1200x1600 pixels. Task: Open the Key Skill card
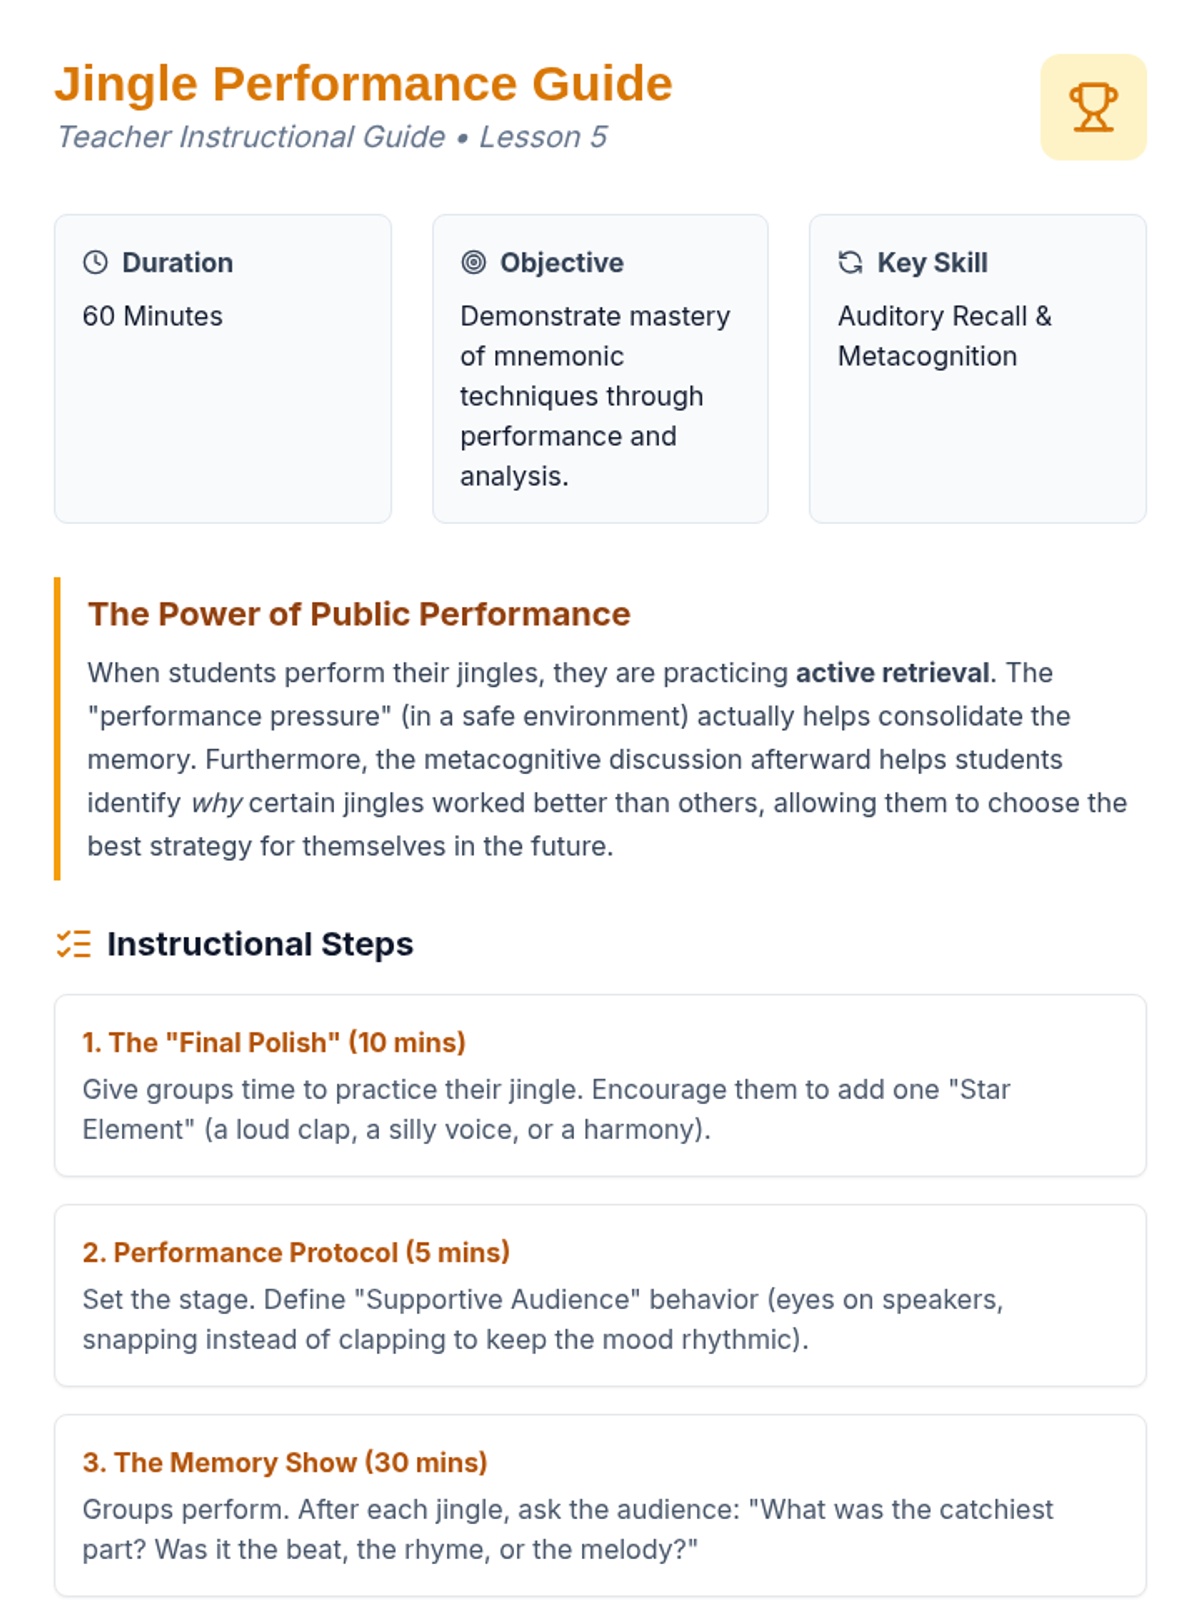978,368
